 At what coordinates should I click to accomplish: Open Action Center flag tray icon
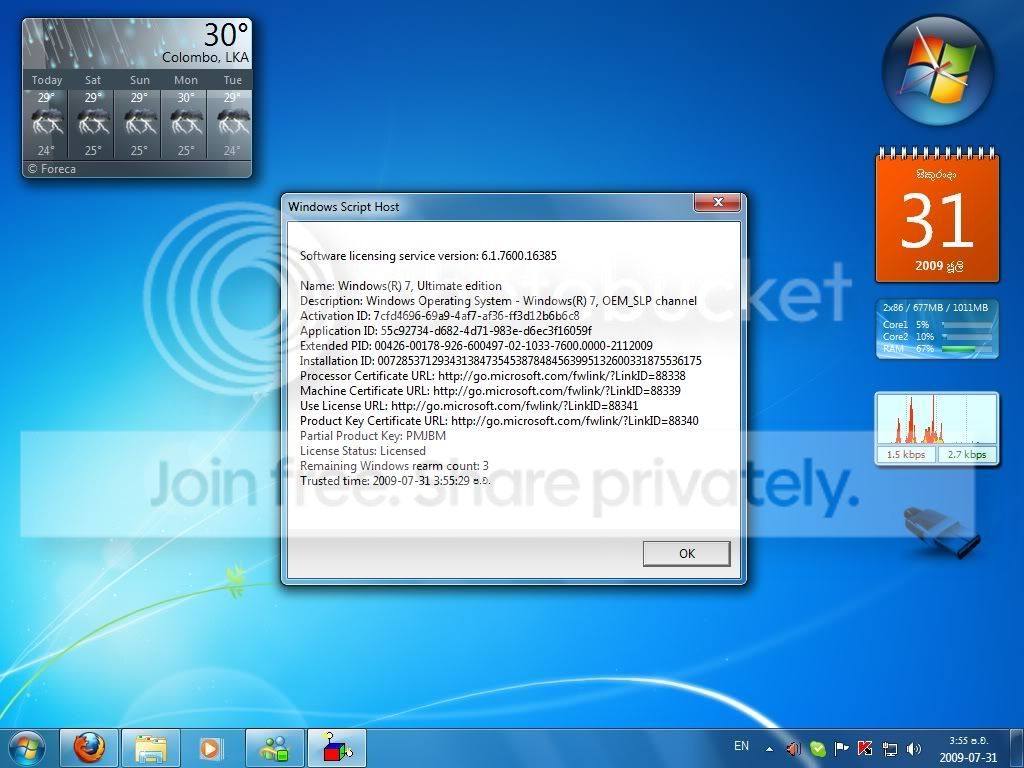(842, 749)
